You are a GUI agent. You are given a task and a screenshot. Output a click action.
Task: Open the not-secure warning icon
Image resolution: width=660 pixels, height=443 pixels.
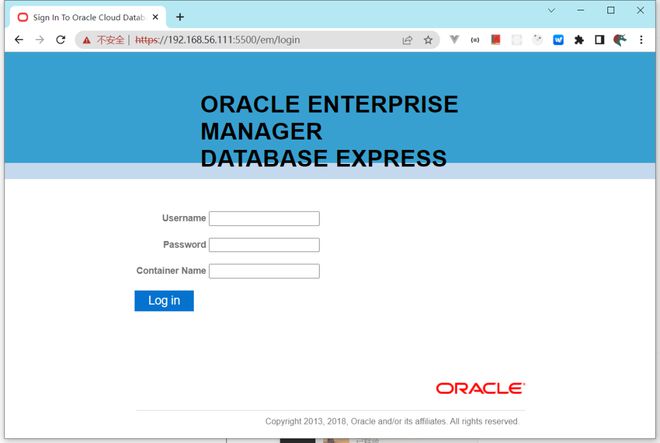87,40
